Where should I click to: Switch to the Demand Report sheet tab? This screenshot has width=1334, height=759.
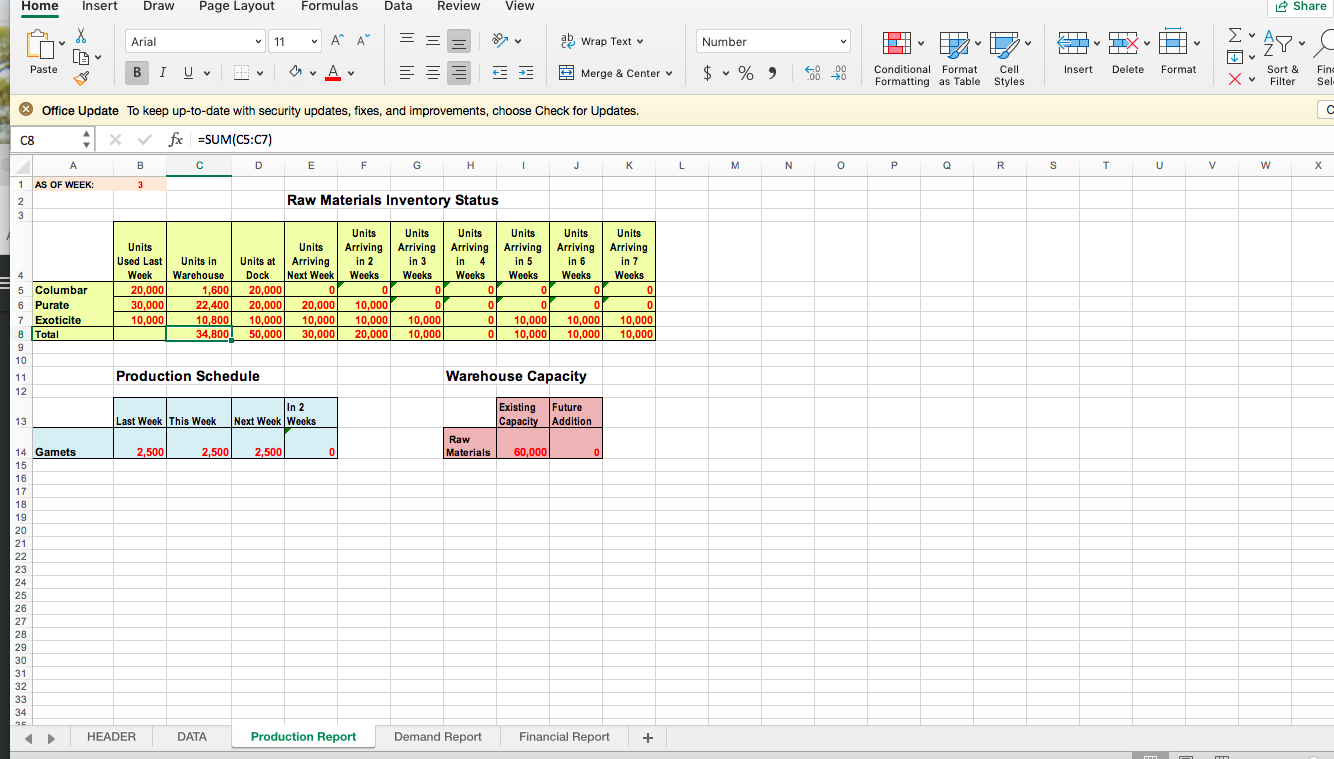point(438,737)
